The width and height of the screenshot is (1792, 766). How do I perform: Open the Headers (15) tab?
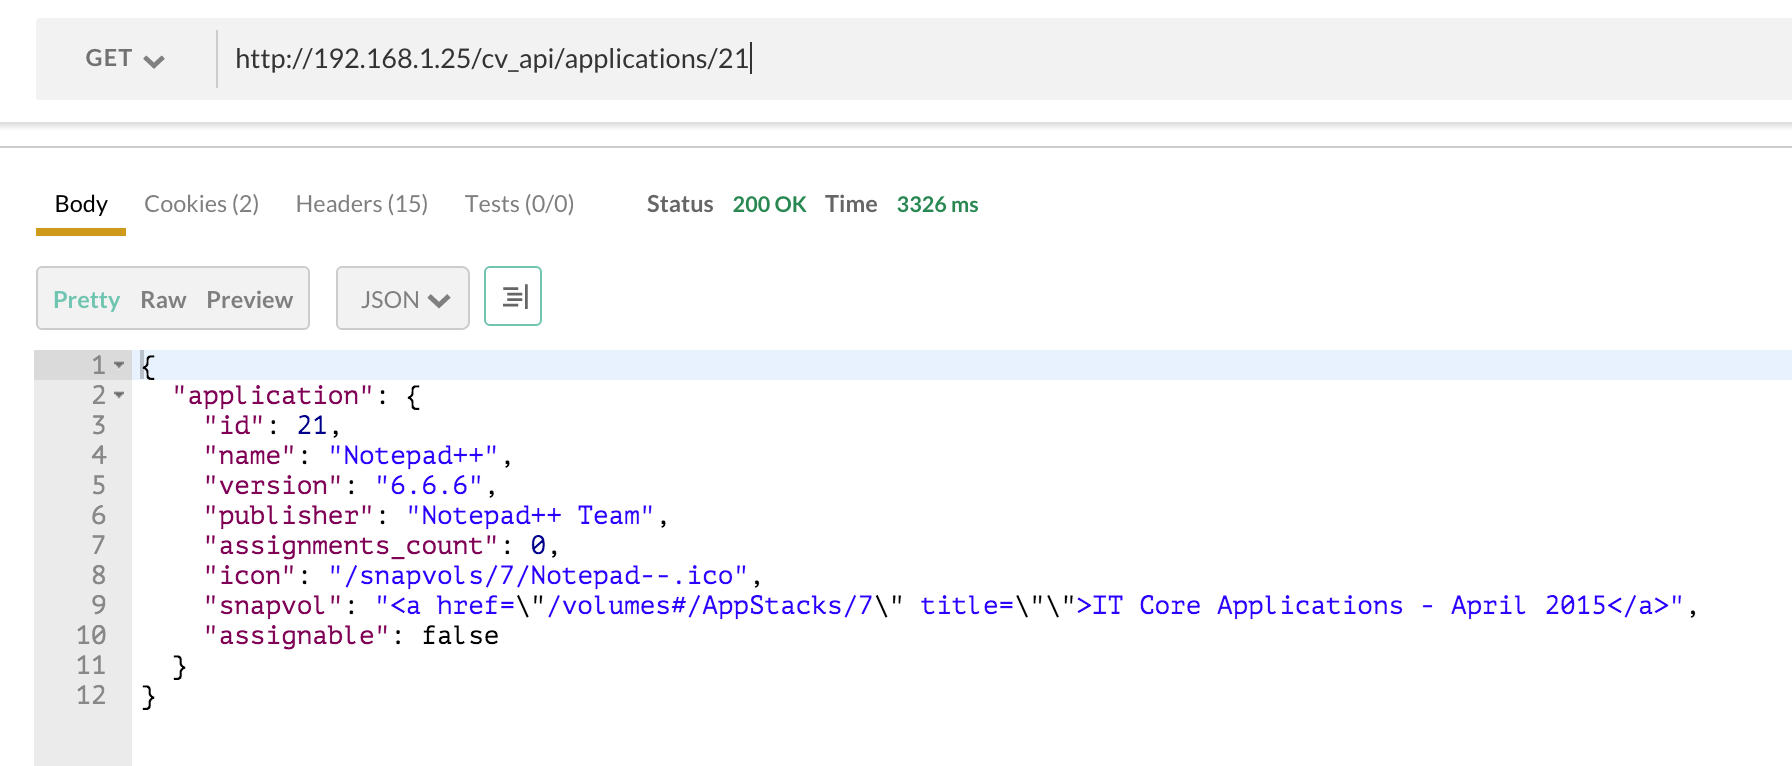pos(361,204)
